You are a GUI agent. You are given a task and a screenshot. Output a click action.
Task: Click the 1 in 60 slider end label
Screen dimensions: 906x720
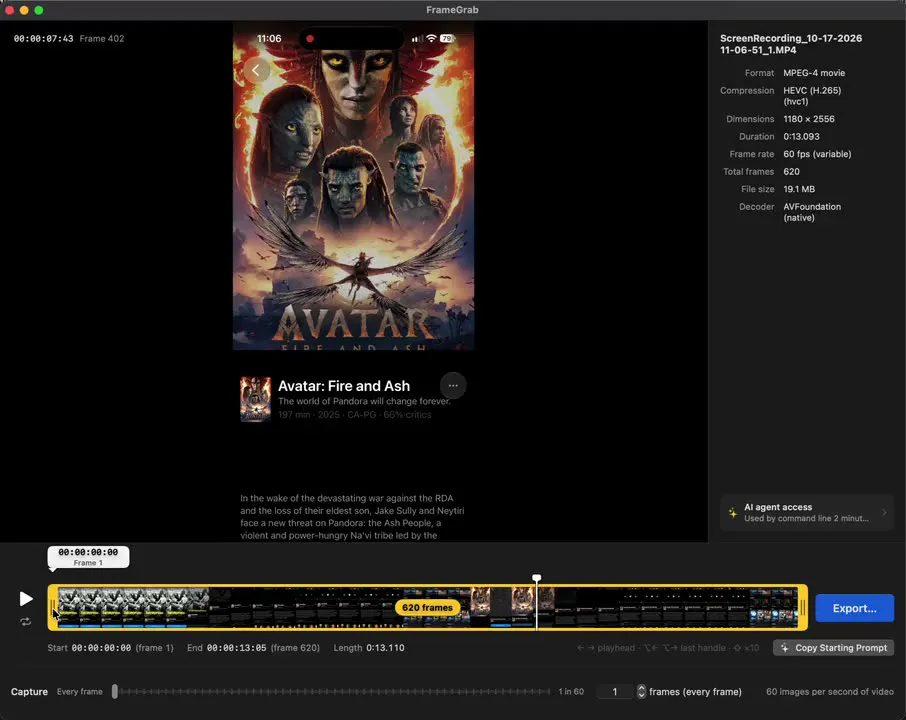[x=571, y=692]
